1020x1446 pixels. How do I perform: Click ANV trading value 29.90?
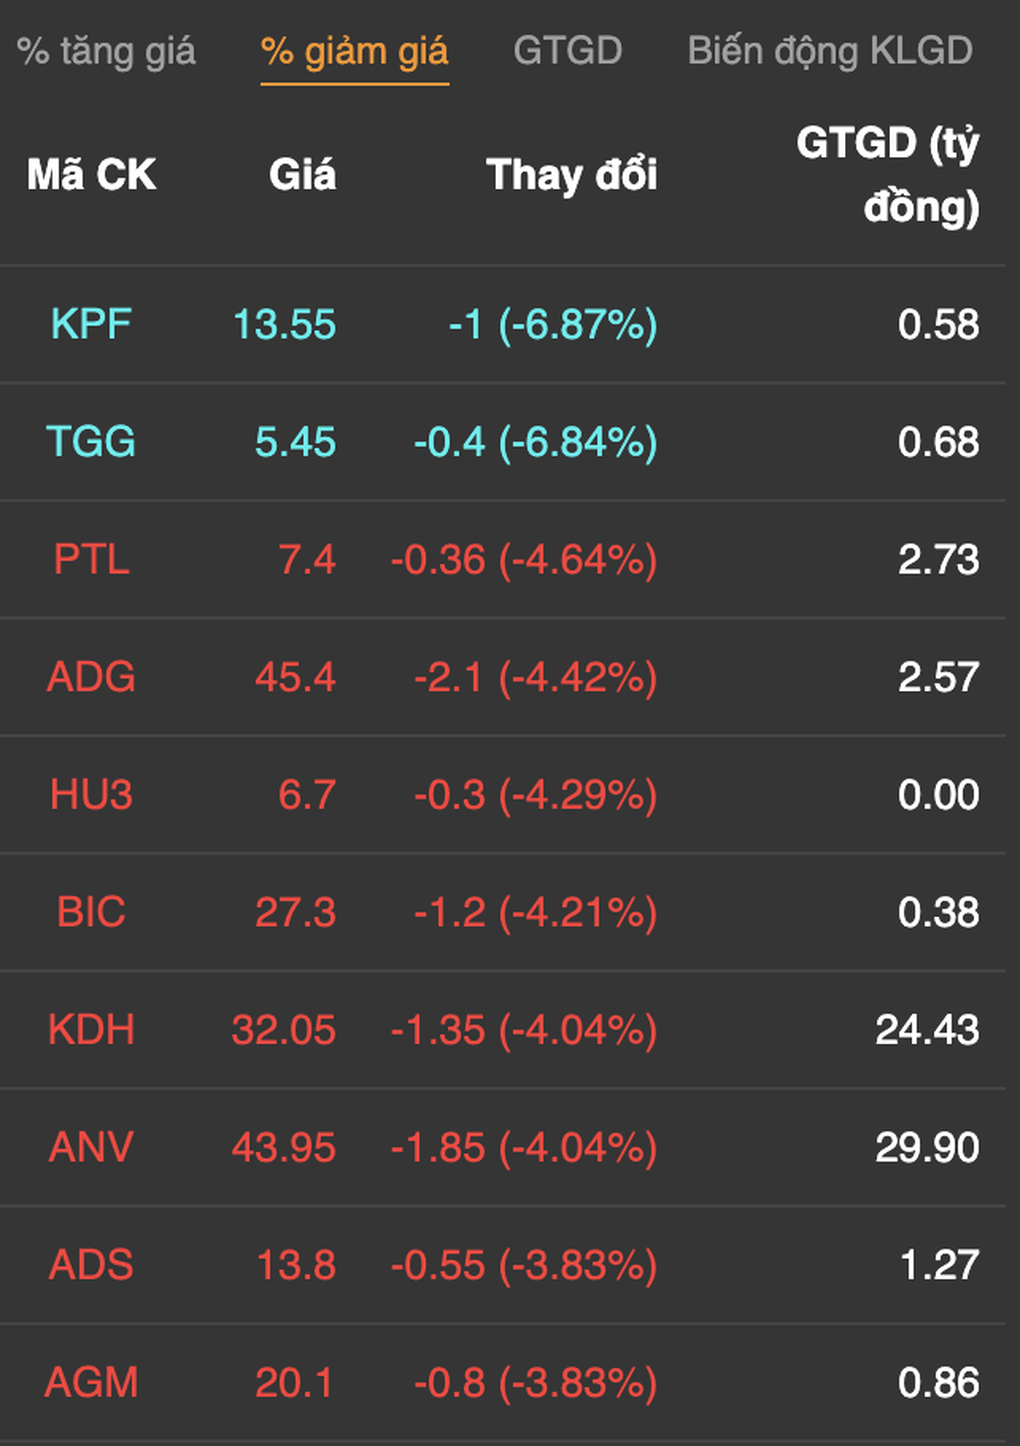point(927,1147)
